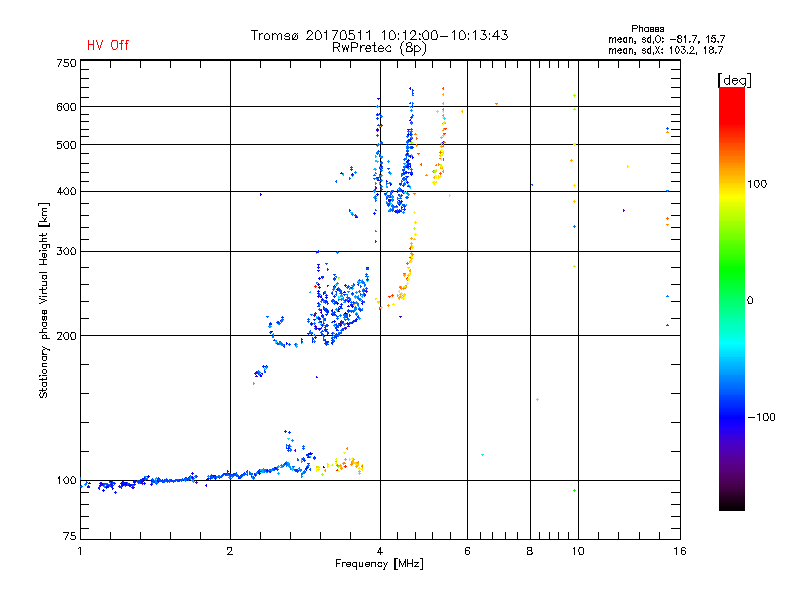This screenshot has width=800, height=600.
Task: Click the 'mean, sd,X: 103.2, 18.7' line
Action: (665, 50)
